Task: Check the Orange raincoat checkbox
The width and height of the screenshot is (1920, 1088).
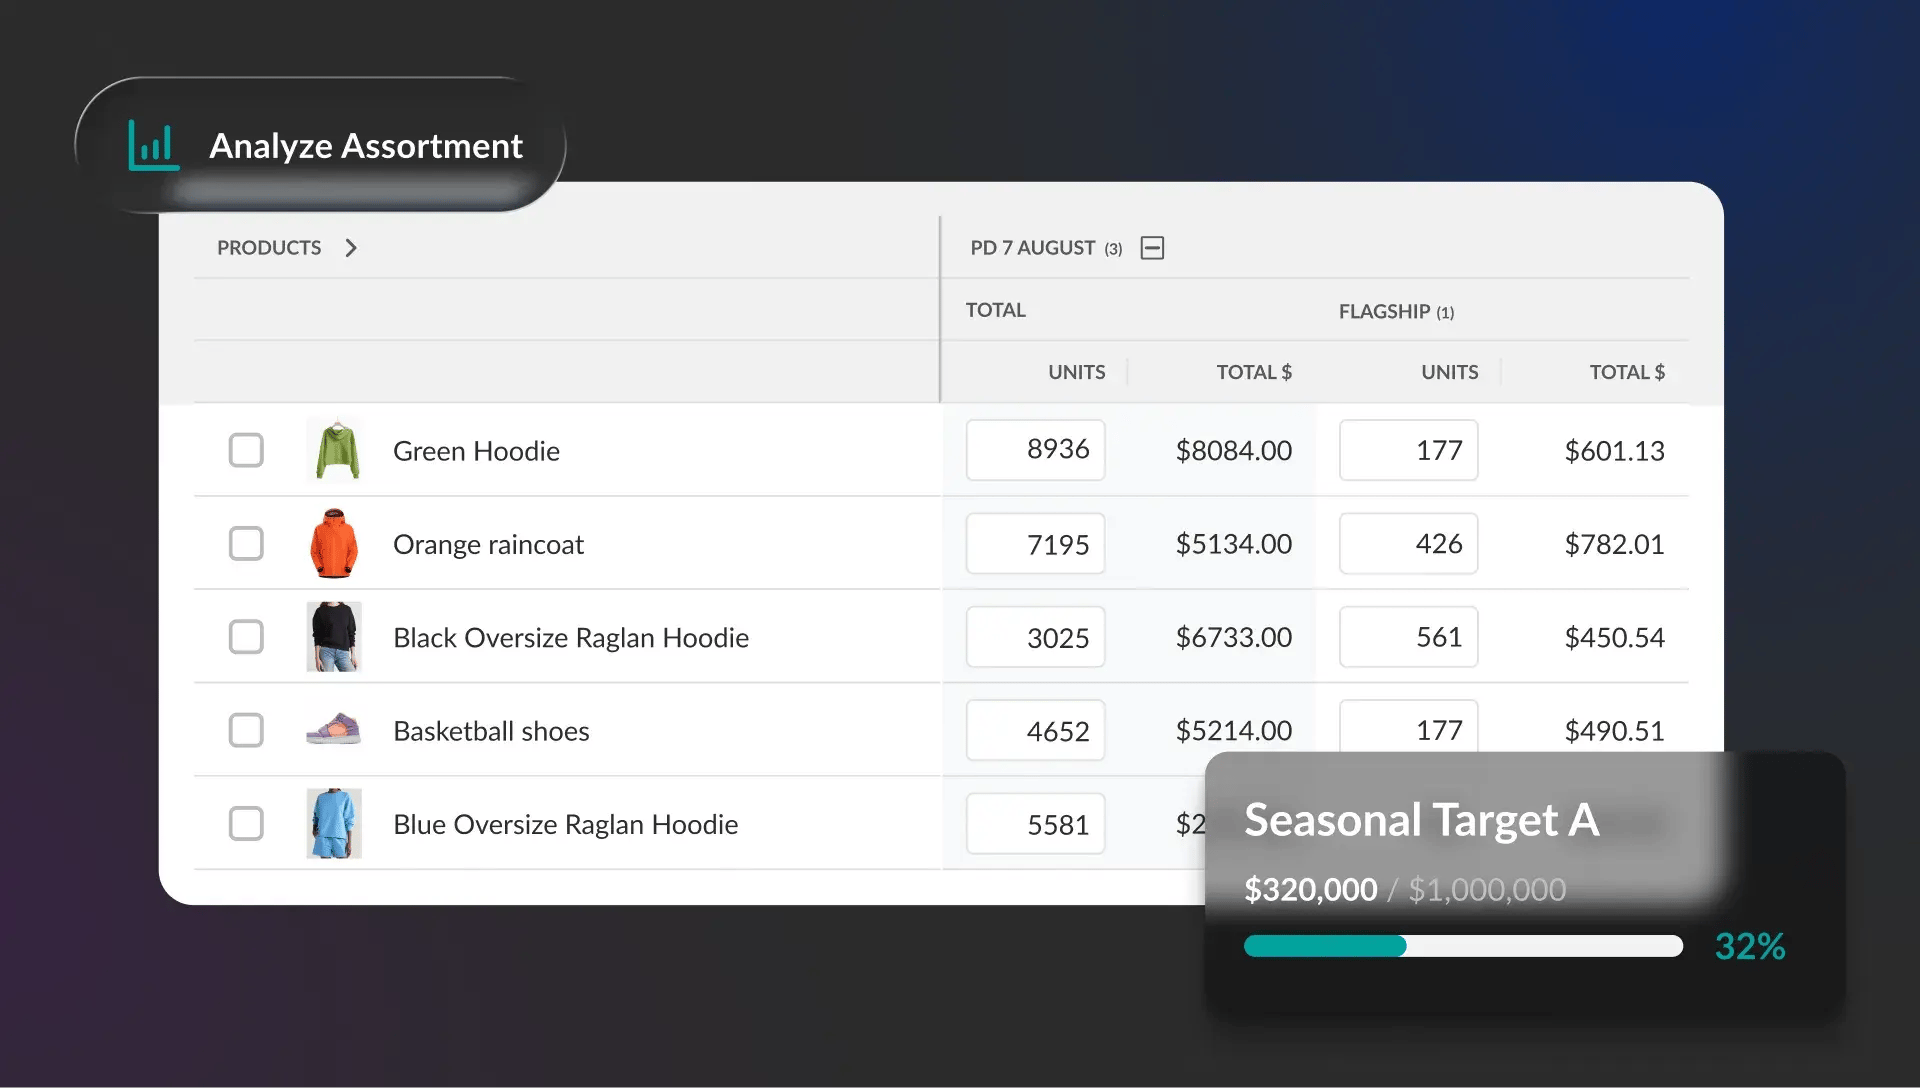Action: pos(246,544)
